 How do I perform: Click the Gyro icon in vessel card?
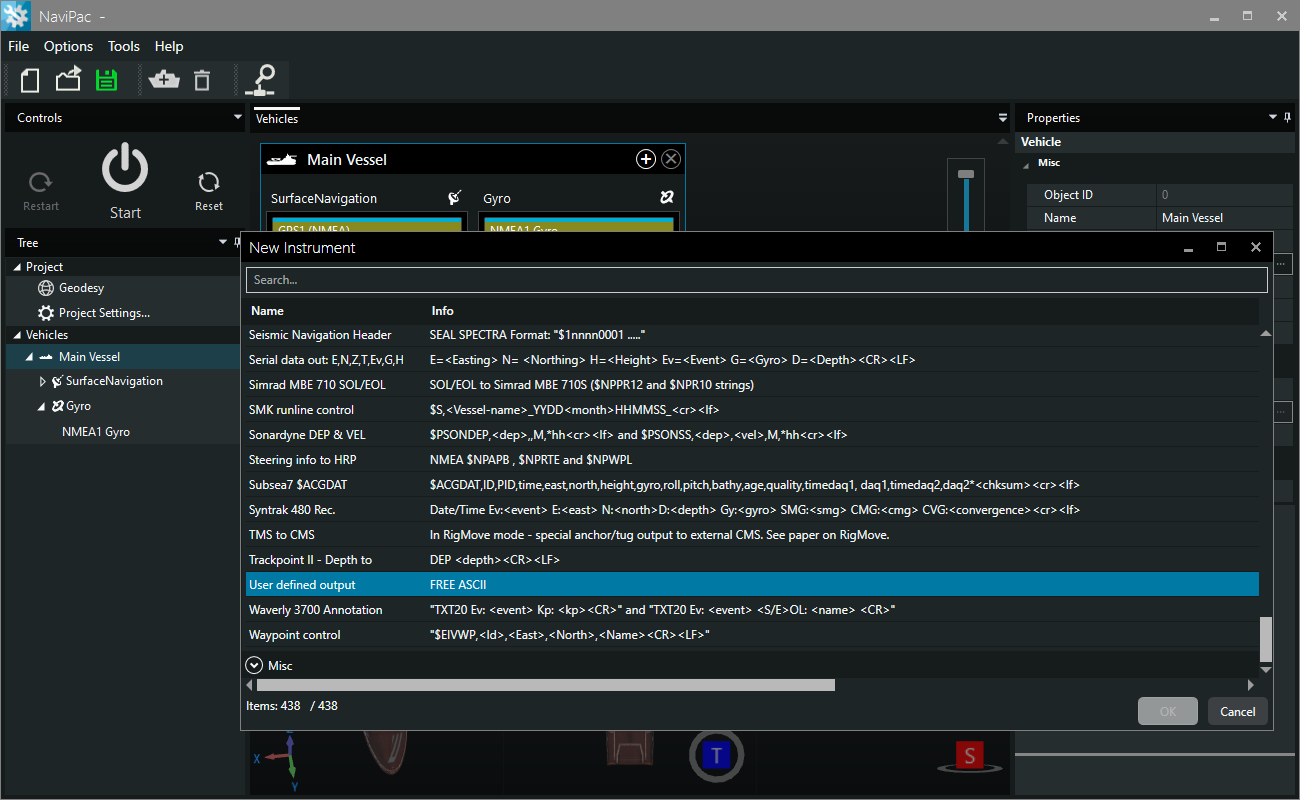[667, 198]
